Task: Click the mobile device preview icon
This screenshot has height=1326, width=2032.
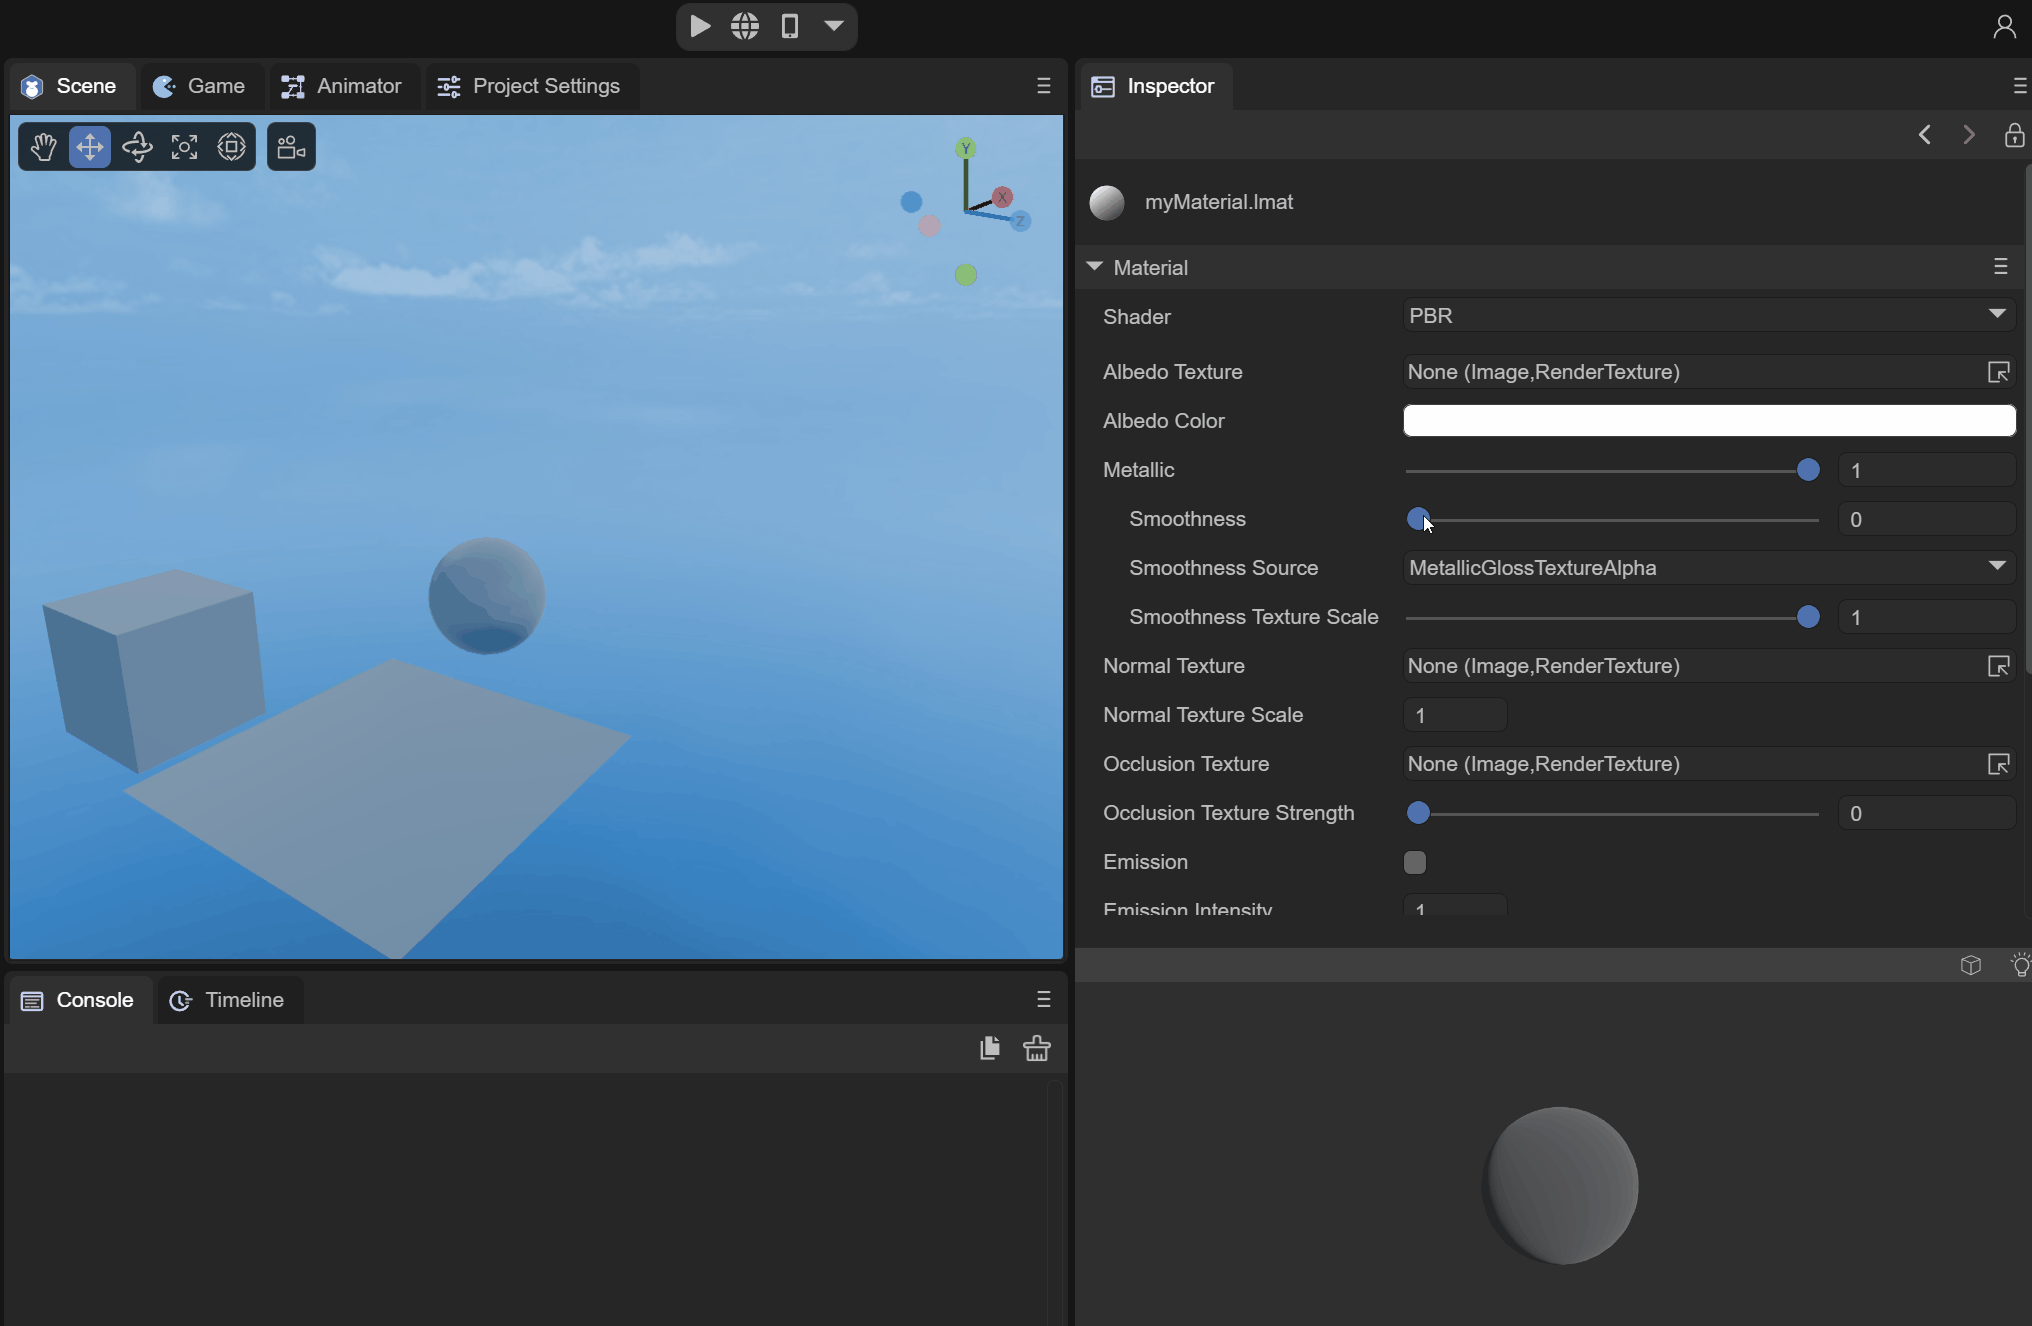Action: click(790, 26)
